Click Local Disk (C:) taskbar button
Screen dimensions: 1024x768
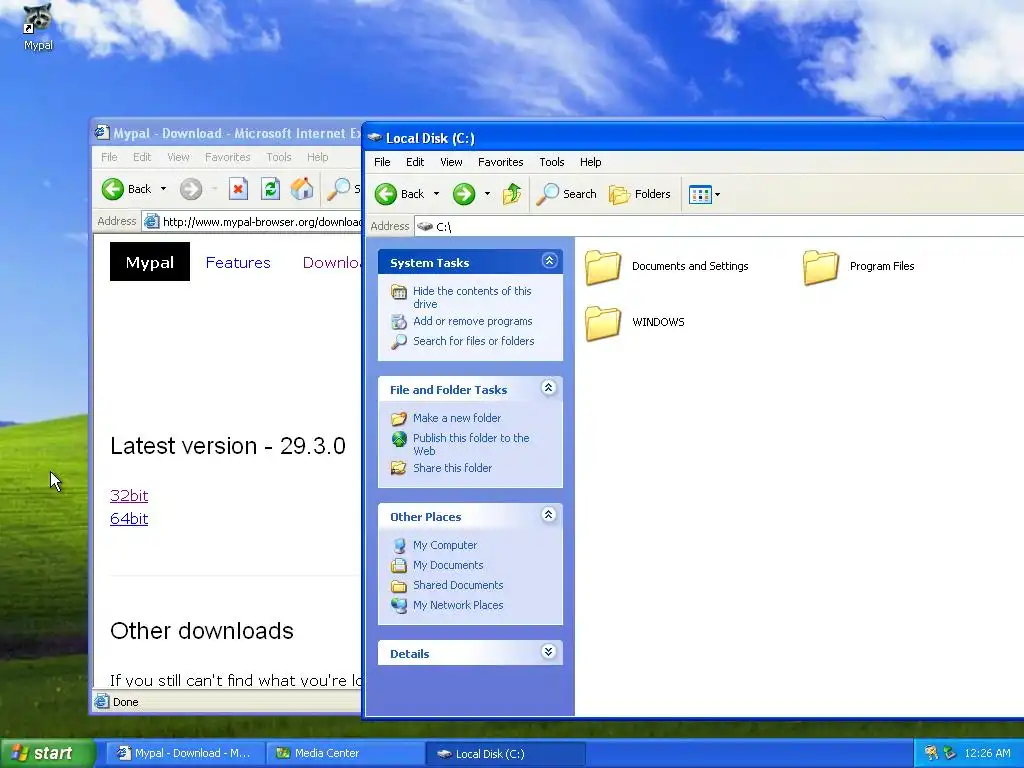pos(505,753)
